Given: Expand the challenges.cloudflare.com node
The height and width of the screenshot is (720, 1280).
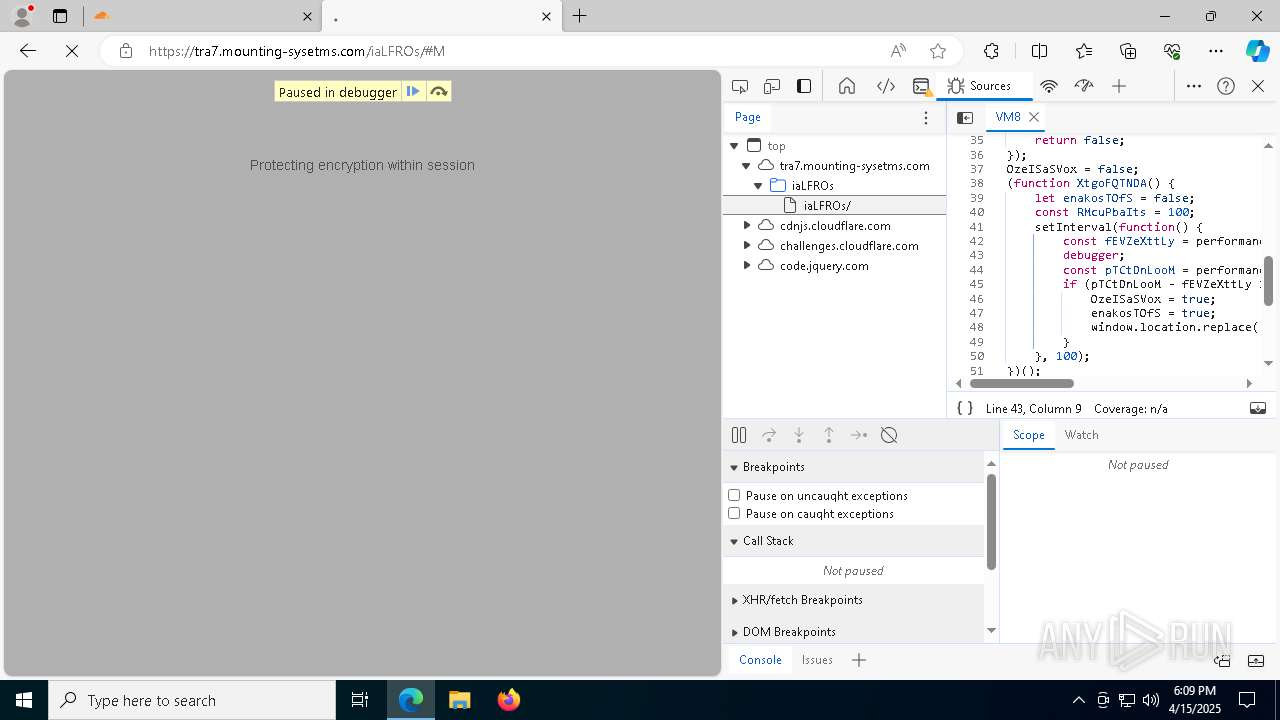Looking at the screenshot, I should point(746,246).
